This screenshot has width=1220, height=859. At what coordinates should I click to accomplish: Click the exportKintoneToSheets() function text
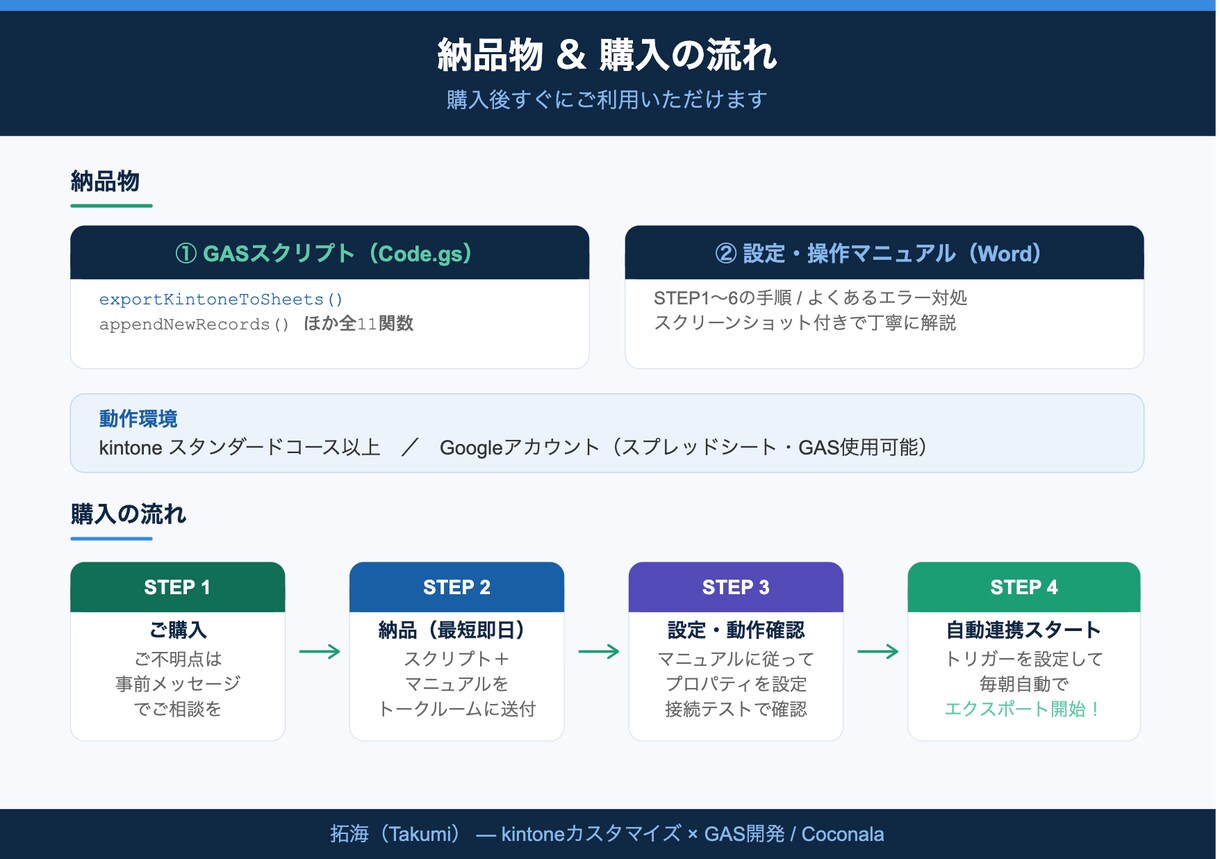point(221,299)
